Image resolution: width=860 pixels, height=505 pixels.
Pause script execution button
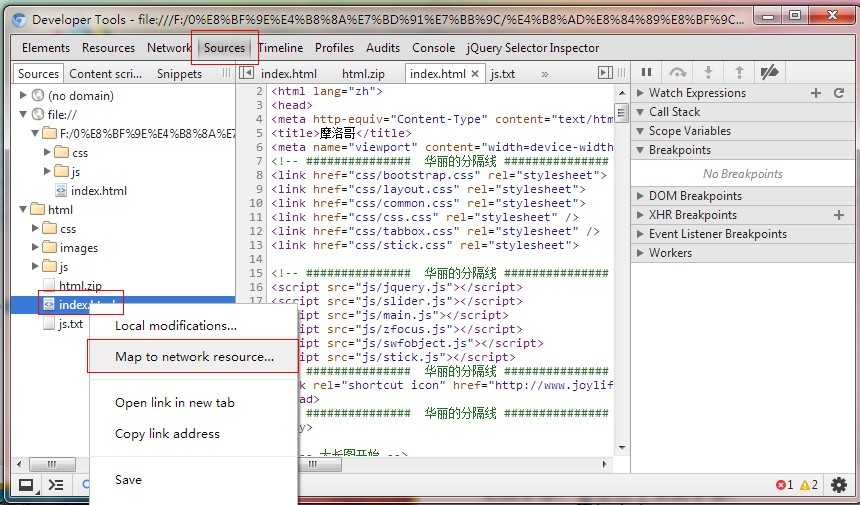[x=647, y=72]
